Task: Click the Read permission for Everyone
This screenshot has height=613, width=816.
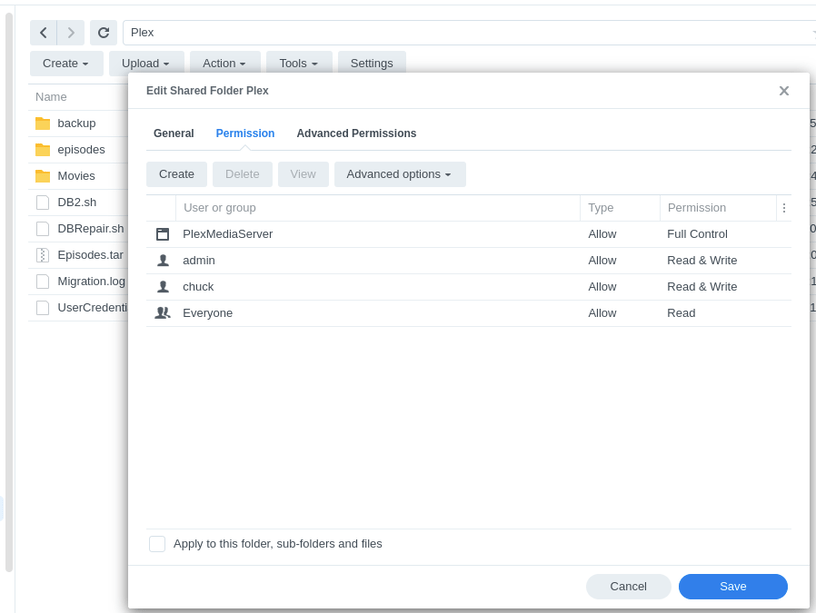Action: 681,313
